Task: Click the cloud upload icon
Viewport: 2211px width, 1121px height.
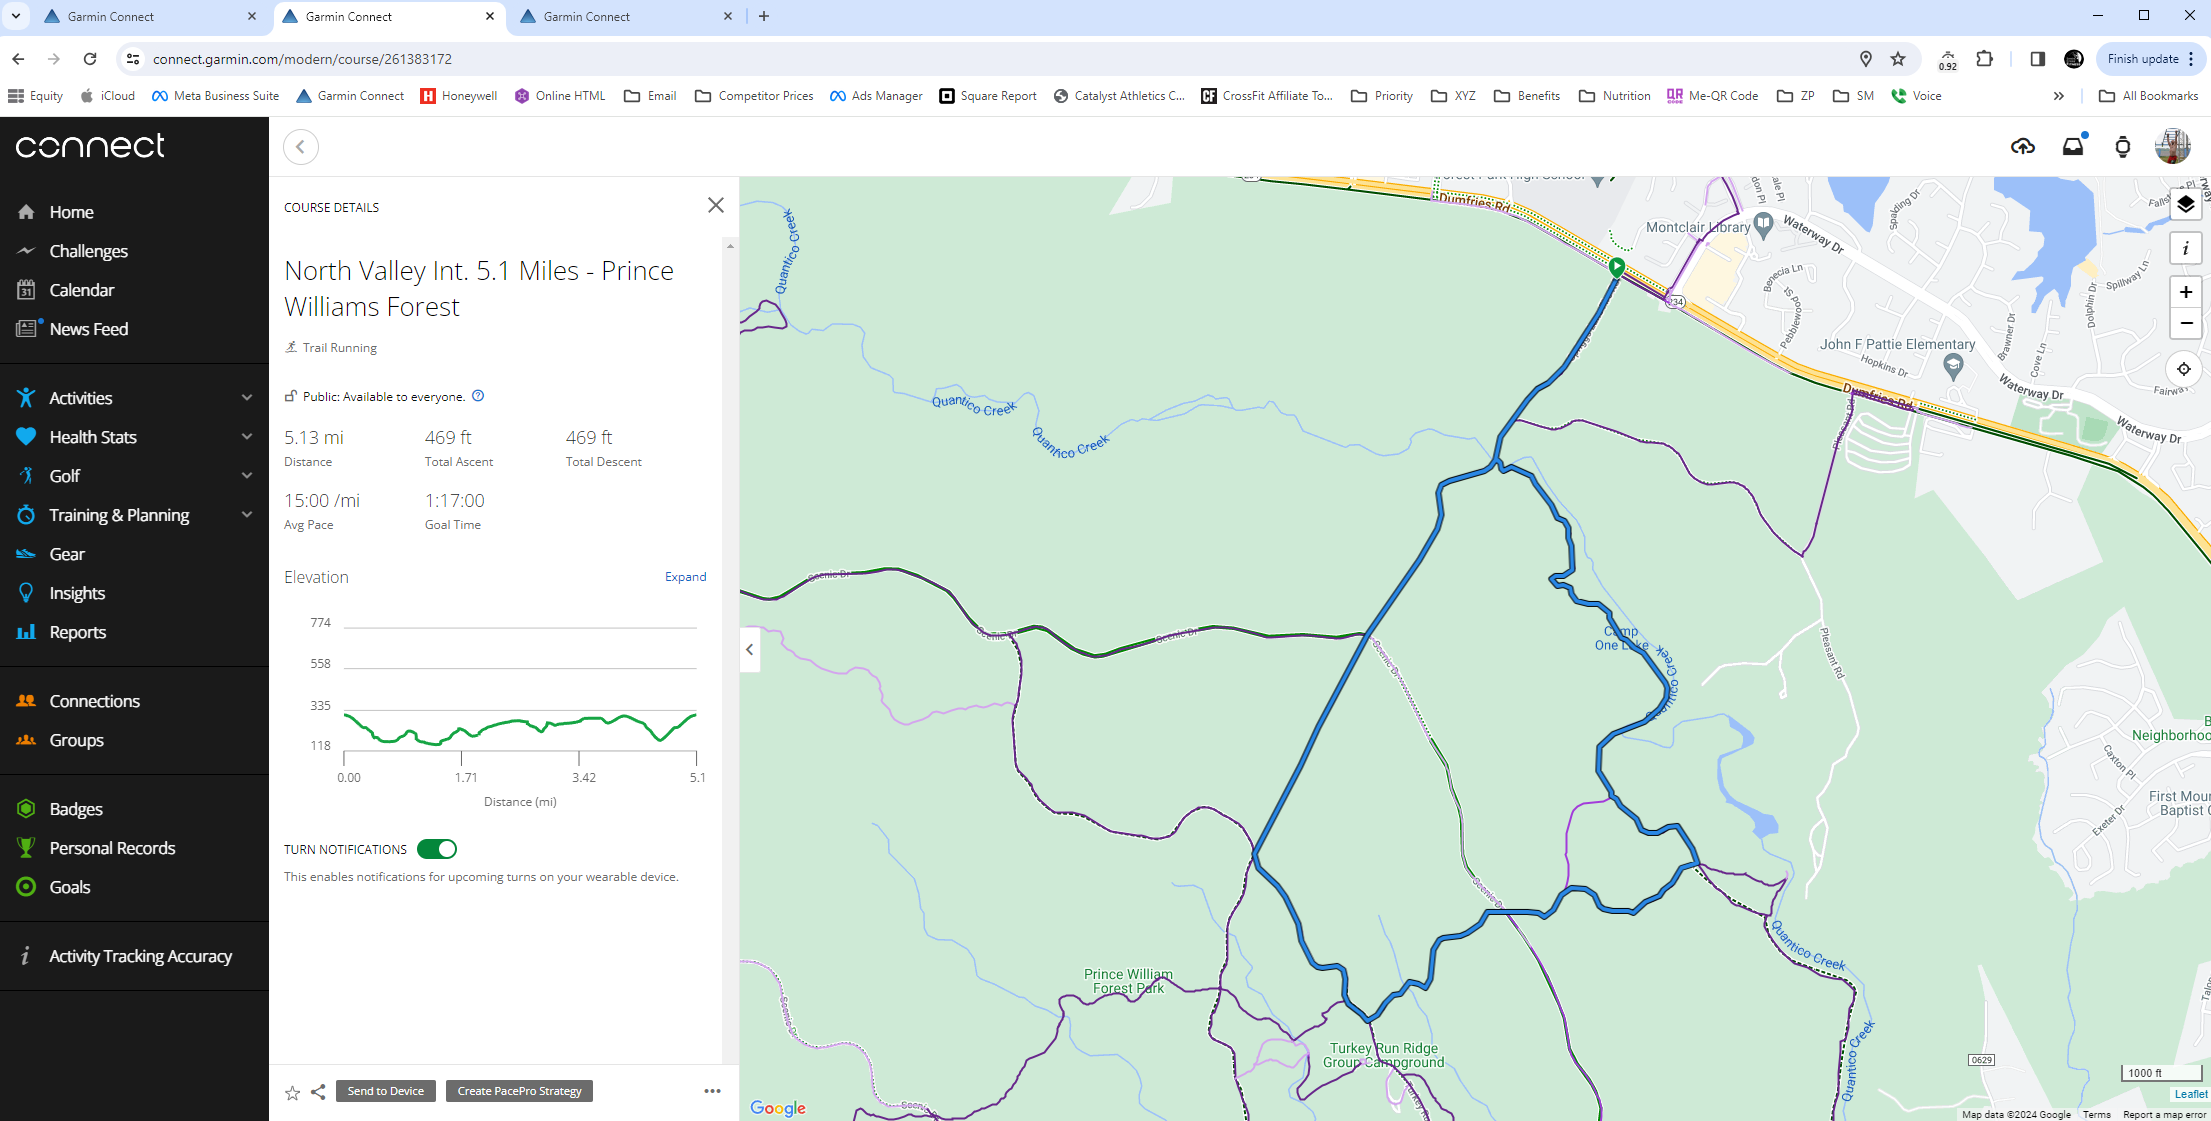Action: [x=2022, y=147]
